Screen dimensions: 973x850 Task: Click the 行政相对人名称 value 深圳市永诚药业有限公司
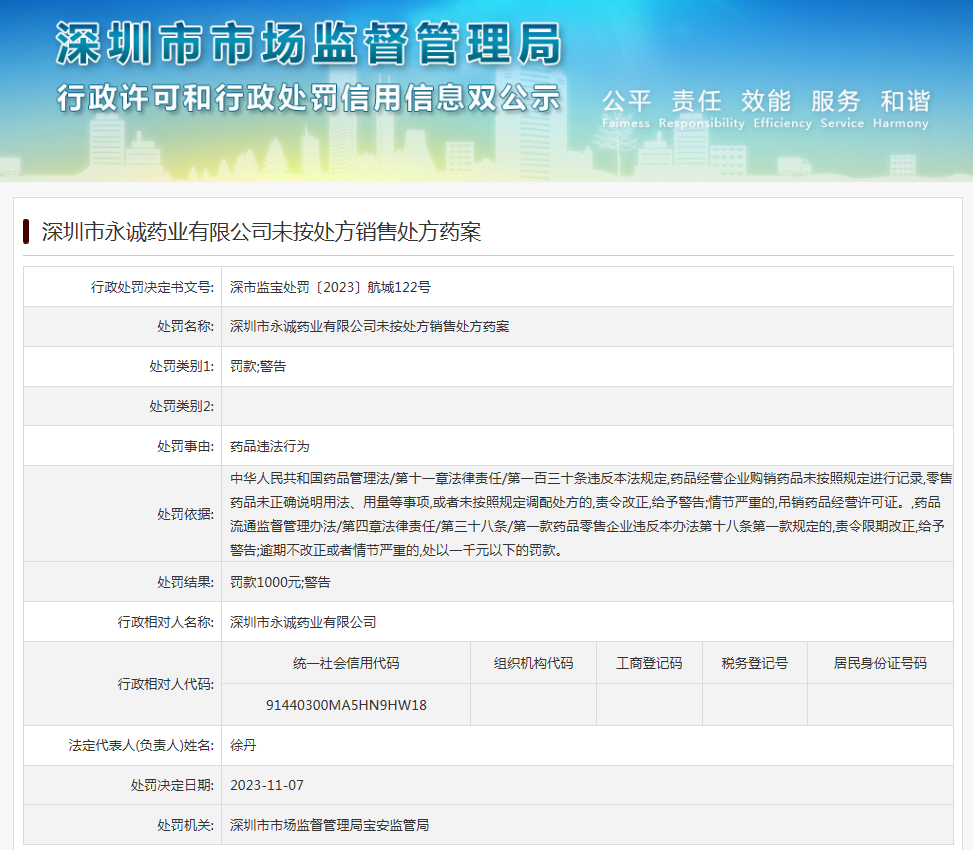303,622
